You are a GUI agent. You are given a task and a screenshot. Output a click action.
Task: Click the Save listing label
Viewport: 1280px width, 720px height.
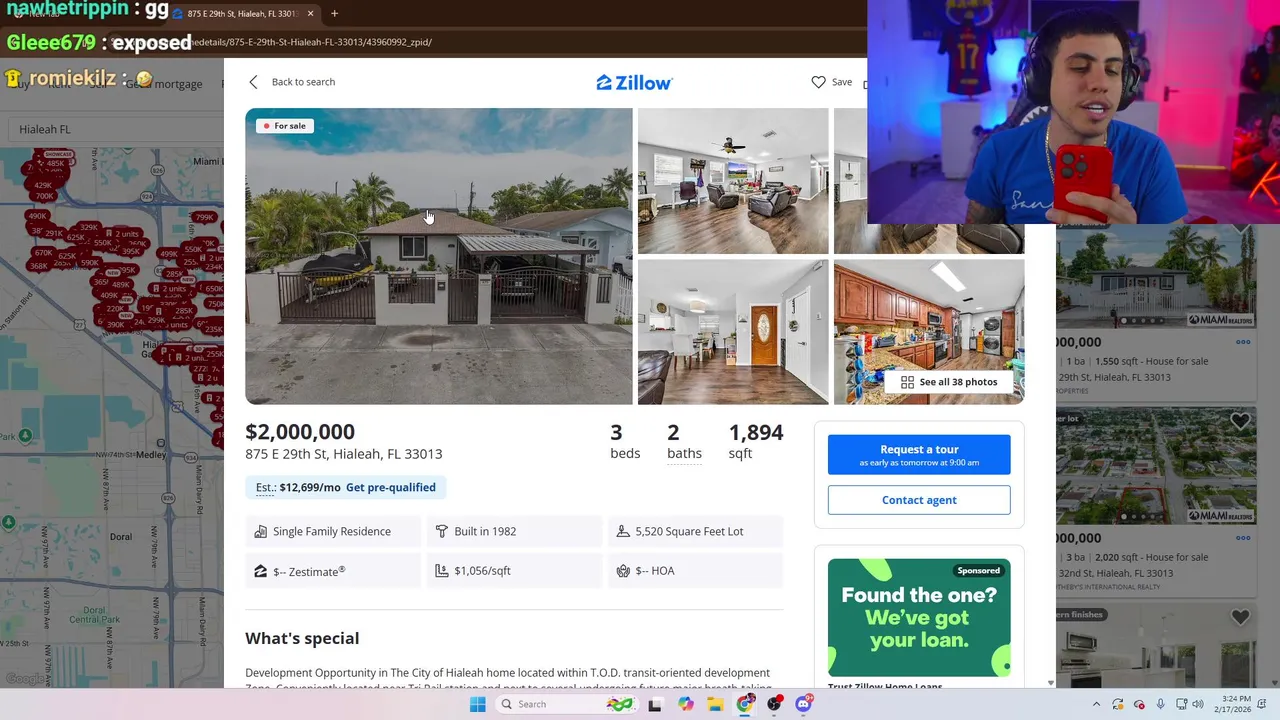842,82
